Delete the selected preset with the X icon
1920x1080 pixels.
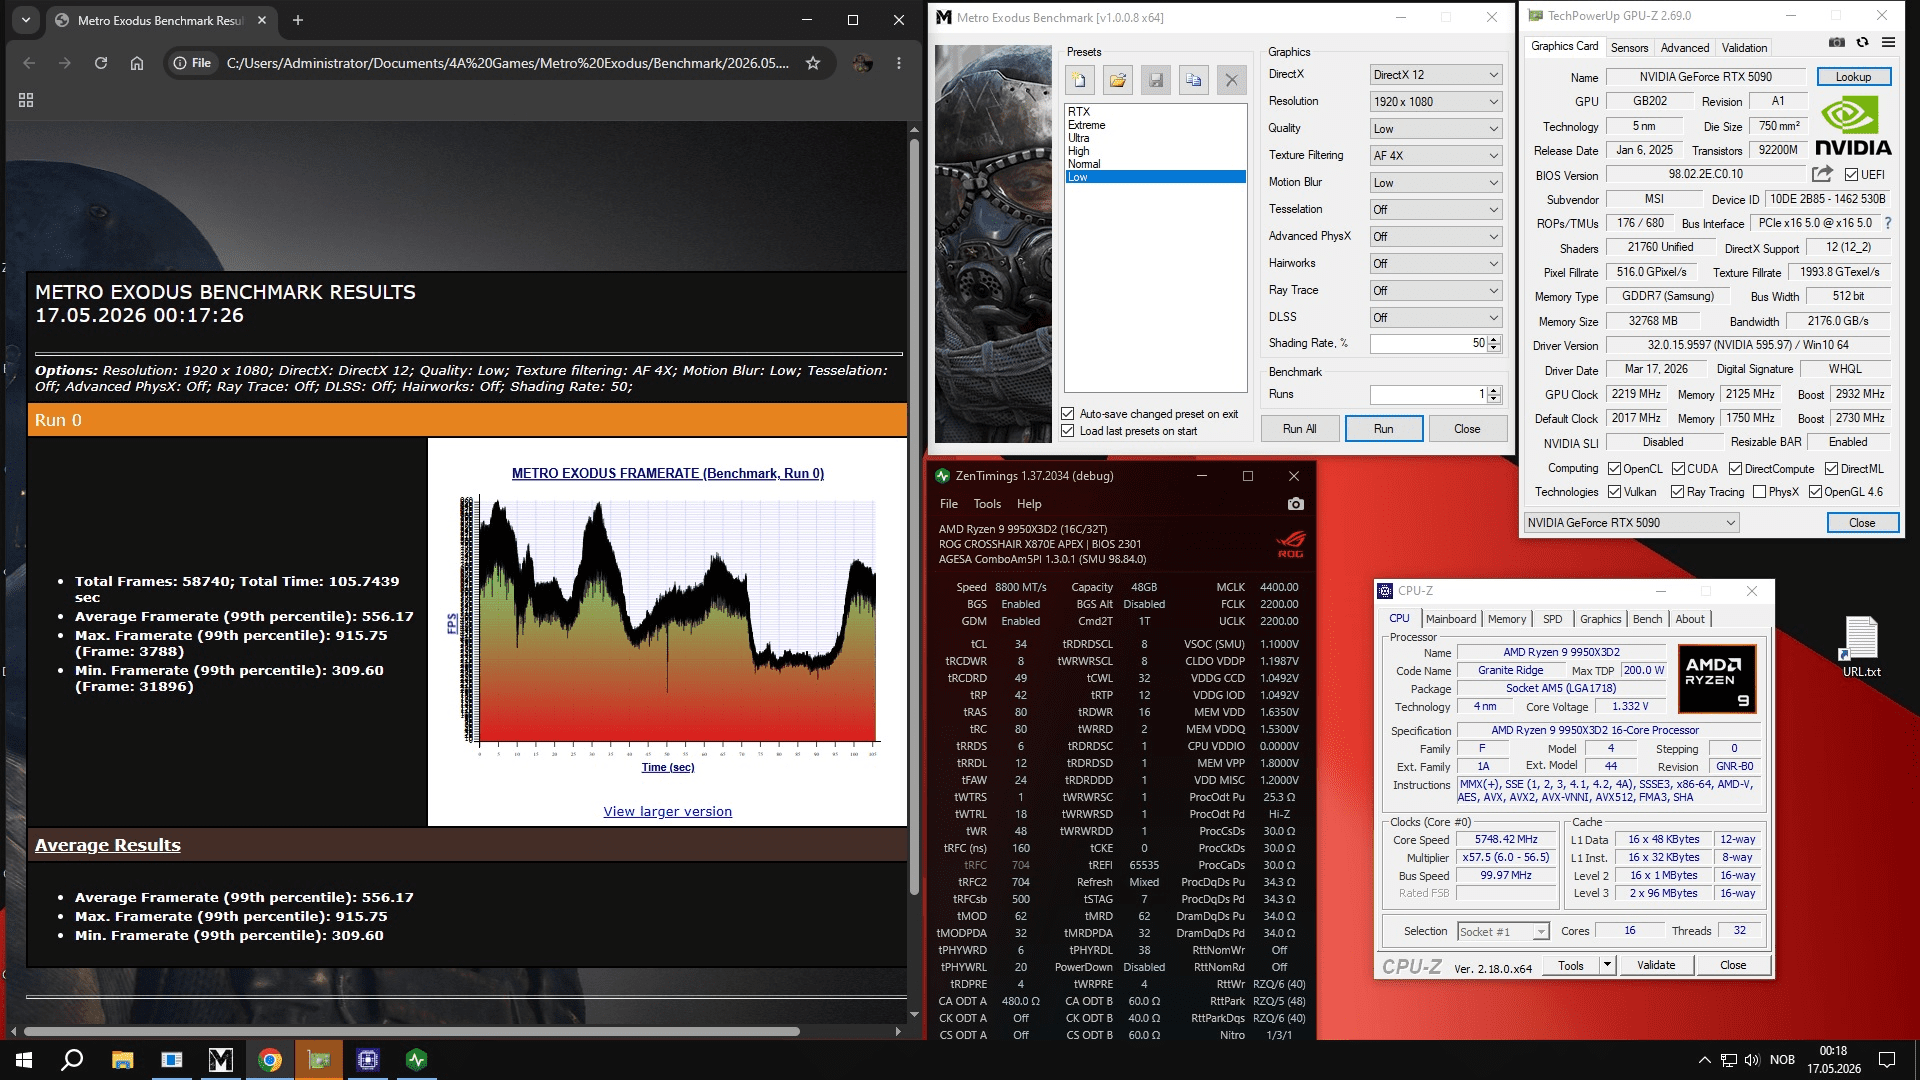coord(1231,81)
